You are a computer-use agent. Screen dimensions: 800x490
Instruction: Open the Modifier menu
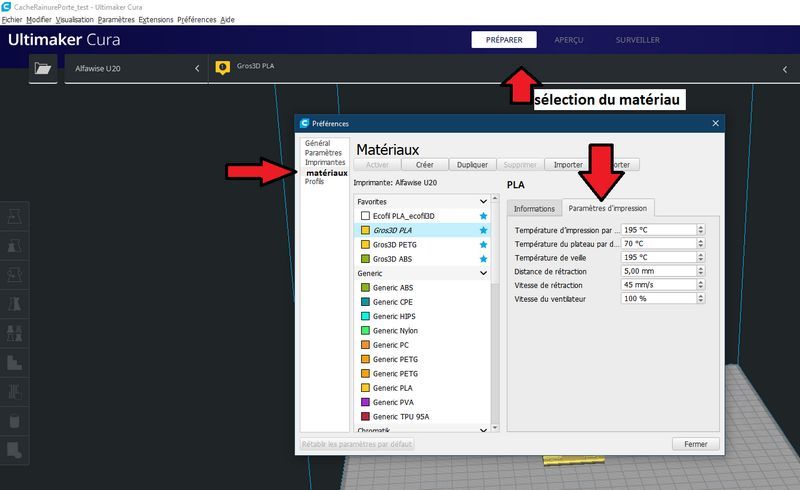pyautogui.click(x=39, y=20)
